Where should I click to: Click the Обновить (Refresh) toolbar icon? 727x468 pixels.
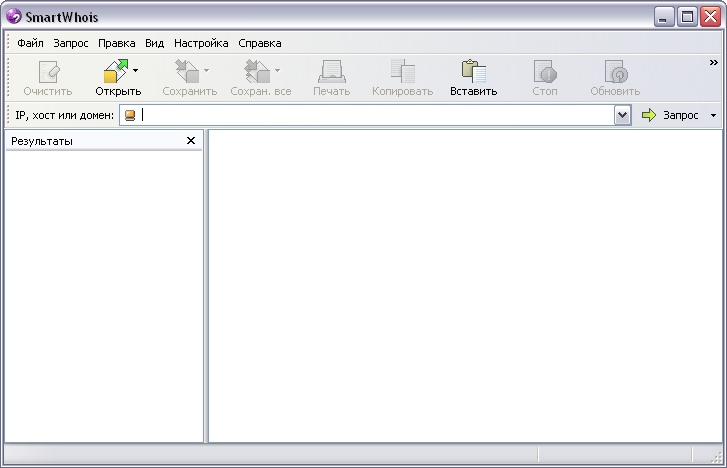tap(616, 72)
